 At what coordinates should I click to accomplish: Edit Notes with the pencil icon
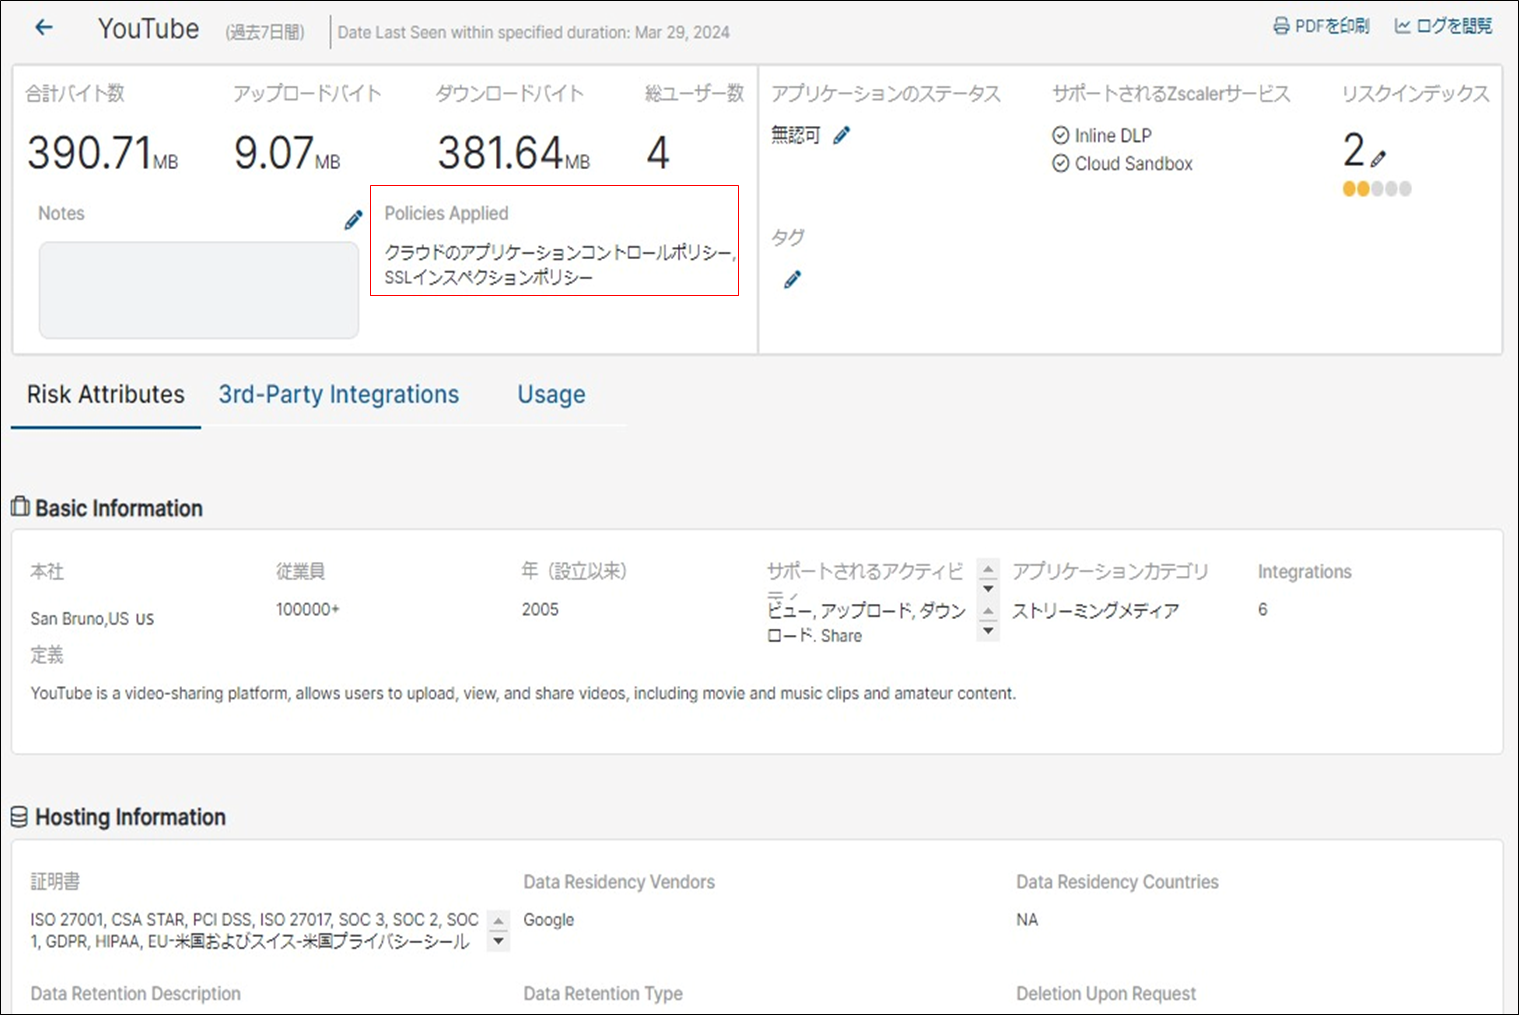point(353,220)
